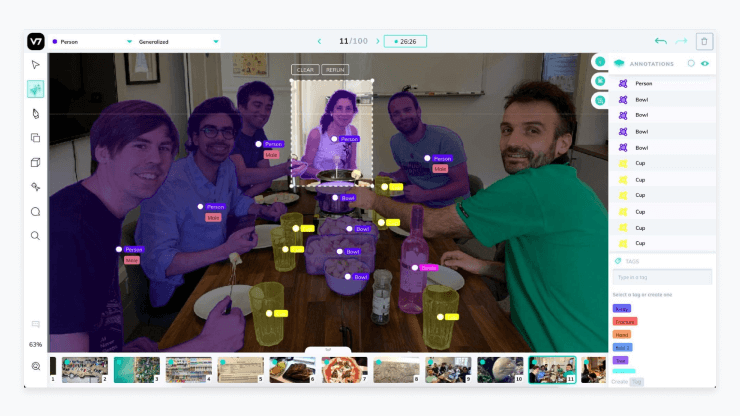
Task: Select the keypoint skeleton tool
Action: pyautogui.click(x=35, y=187)
